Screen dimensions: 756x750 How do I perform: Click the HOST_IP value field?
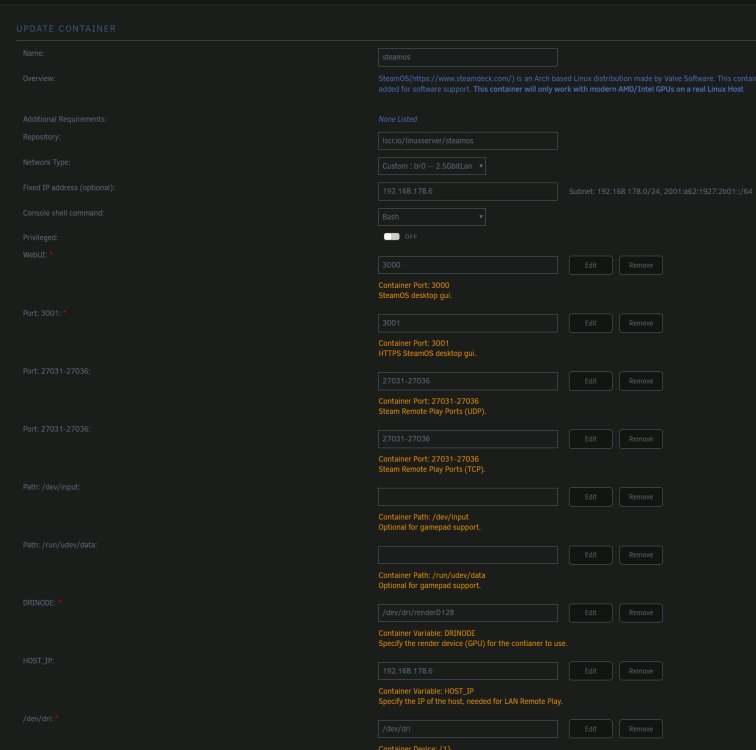point(468,671)
